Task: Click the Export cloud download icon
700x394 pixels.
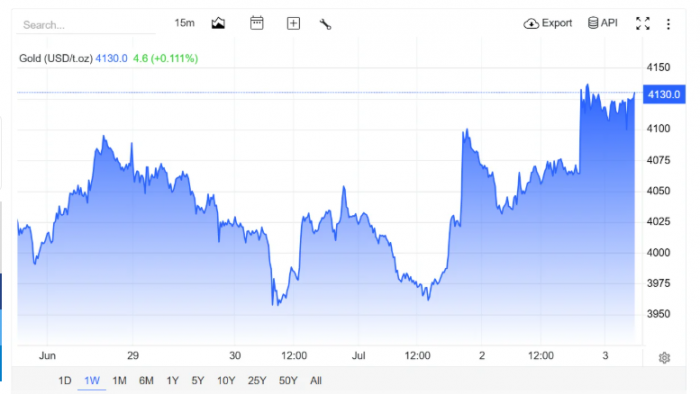Action: (x=531, y=23)
